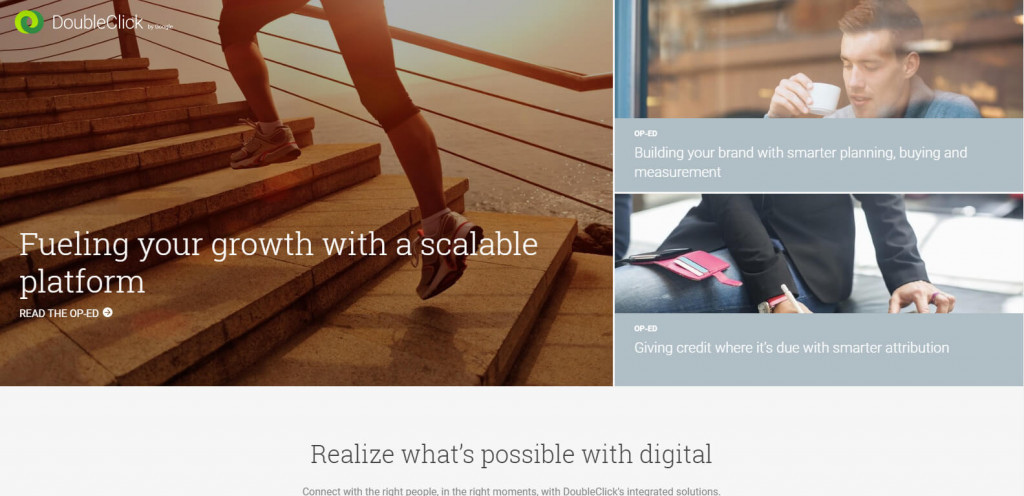Click the white coffee cup in the photo
The height and width of the screenshot is (496, 1024).
tap(824, 99)
